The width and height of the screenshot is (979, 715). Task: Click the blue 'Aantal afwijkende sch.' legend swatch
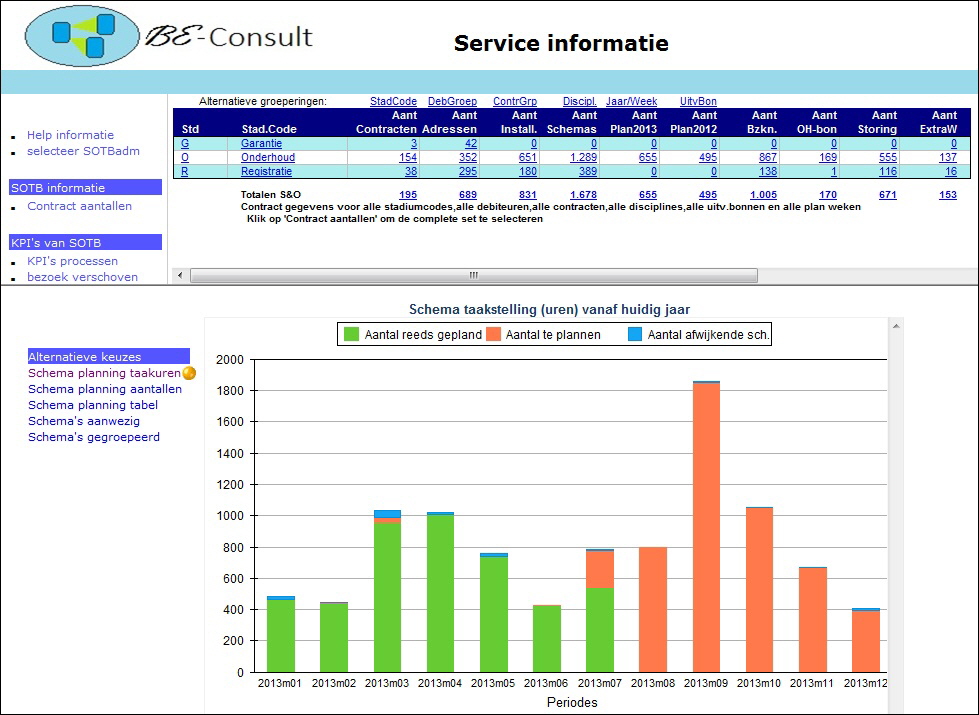click(634, 335)
